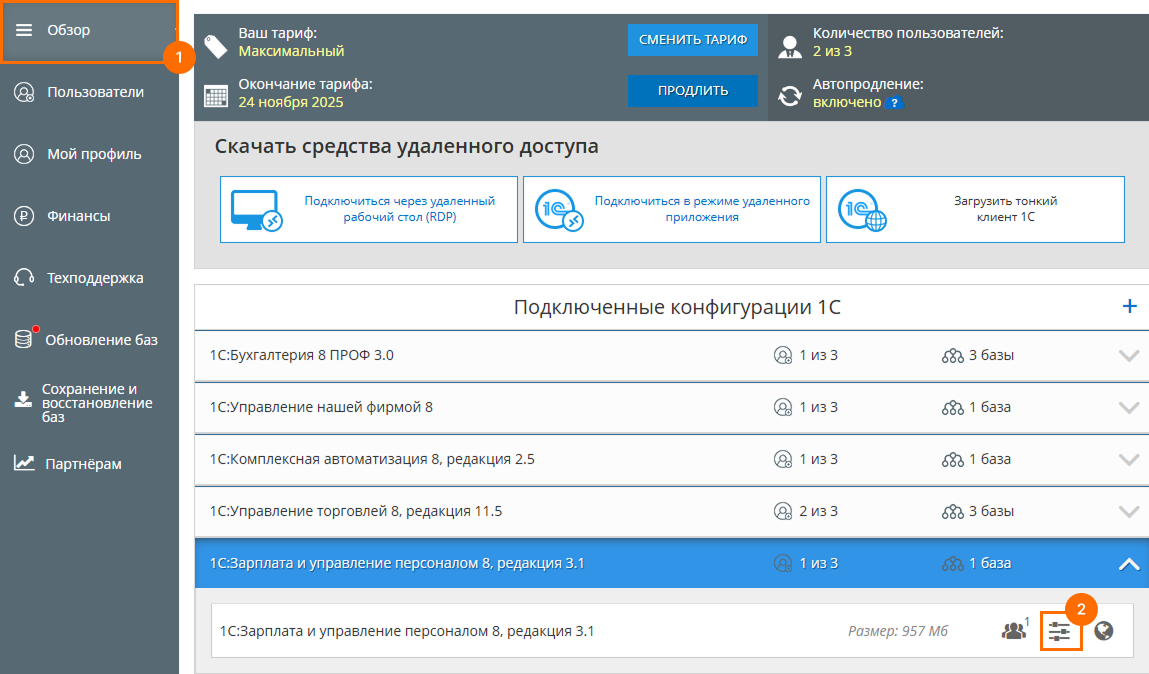
Task: Open the Пользователи section
Action: tap(21, 92)
